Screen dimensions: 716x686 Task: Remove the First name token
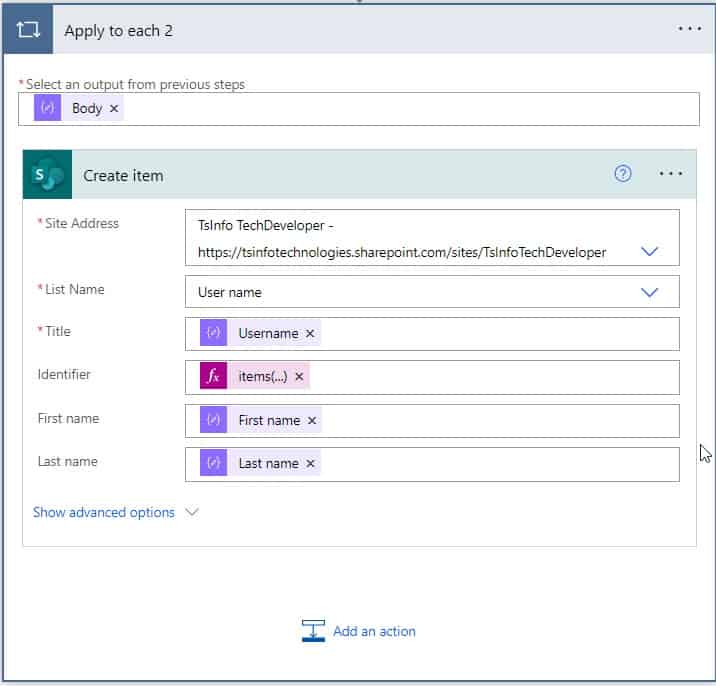pyautogui.click(x=312, y=420)
